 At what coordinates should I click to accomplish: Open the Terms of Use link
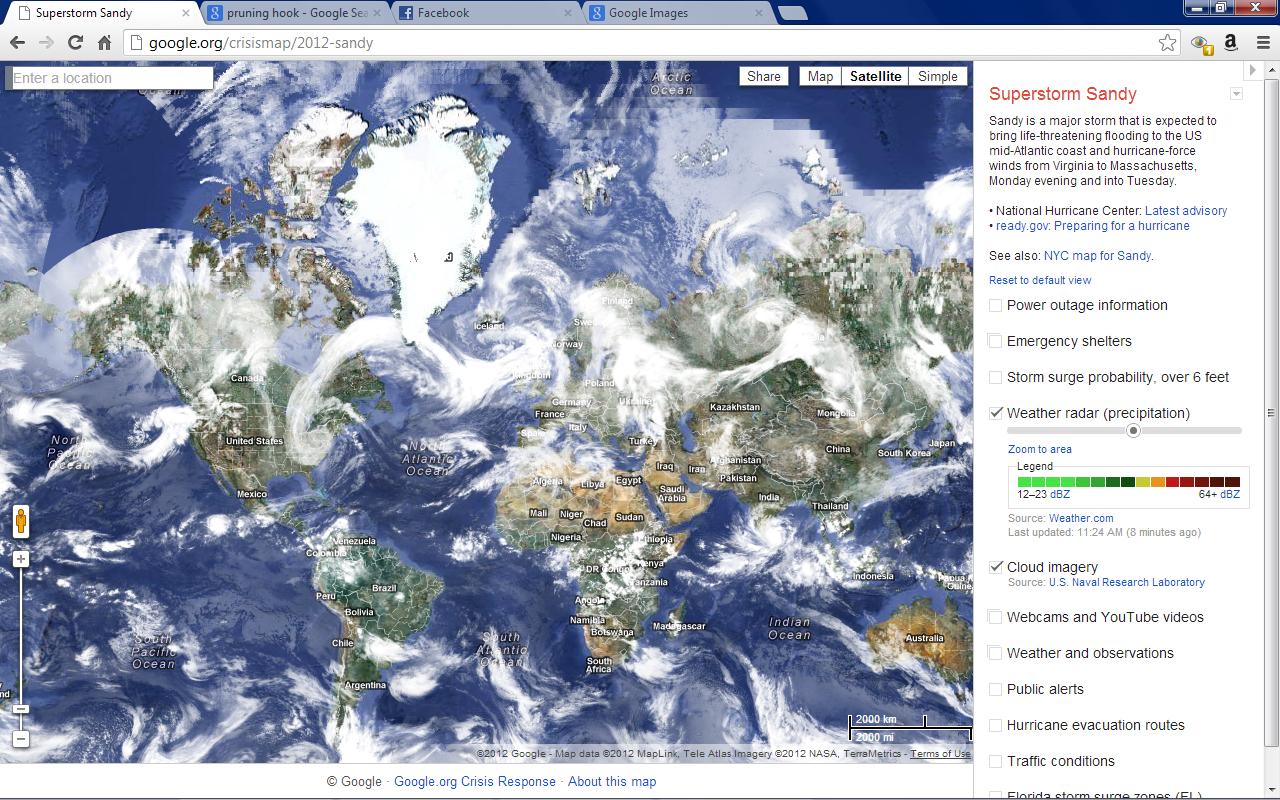coord(940,754)
